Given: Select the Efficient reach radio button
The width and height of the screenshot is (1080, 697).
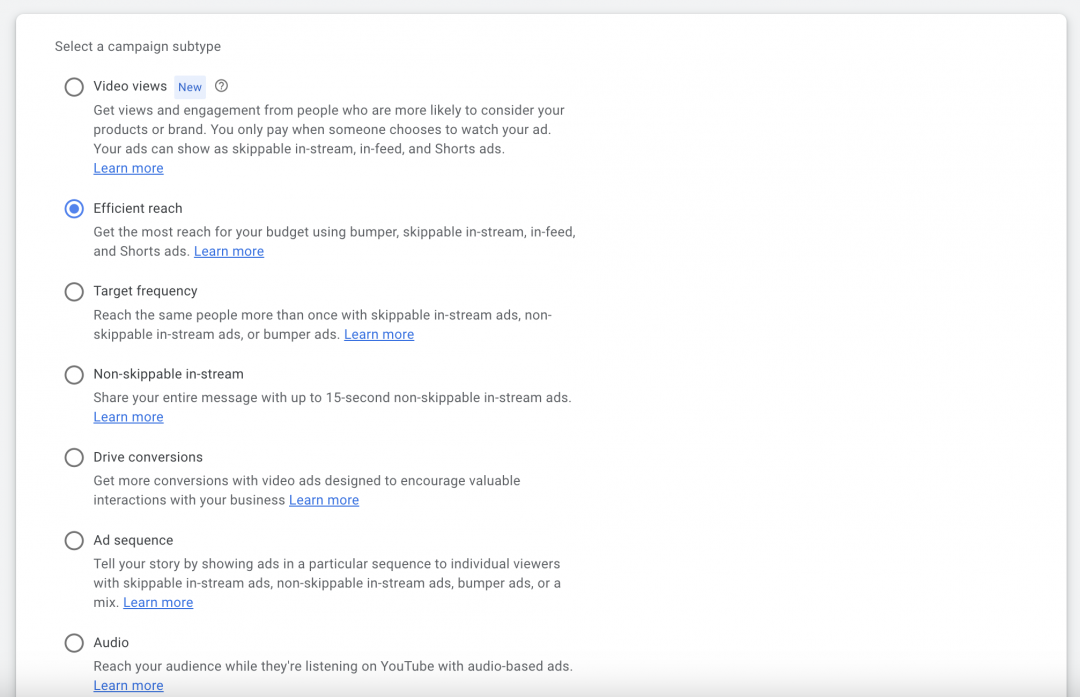Looking at the screenshot, I should 74,209.
